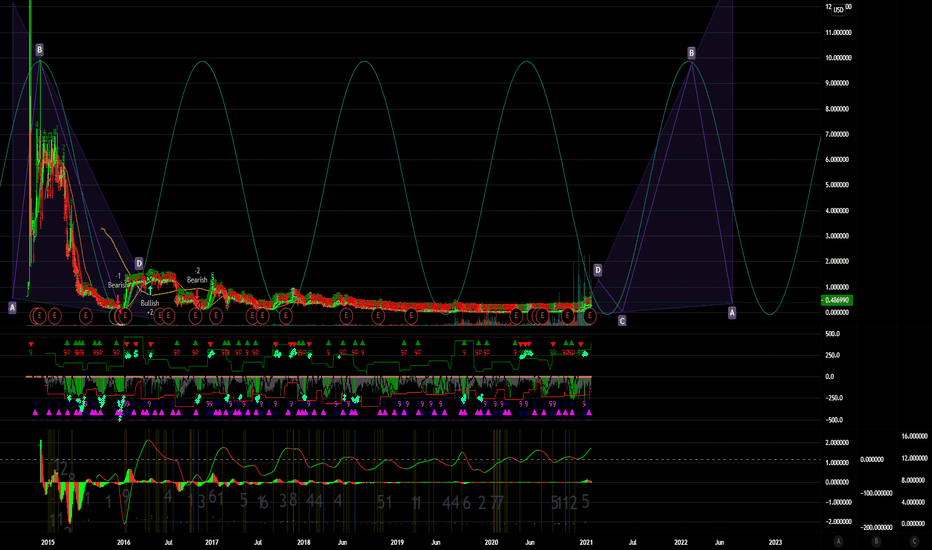
Task: Select pattern point B above 2022
Action: [x=691, y=53]
